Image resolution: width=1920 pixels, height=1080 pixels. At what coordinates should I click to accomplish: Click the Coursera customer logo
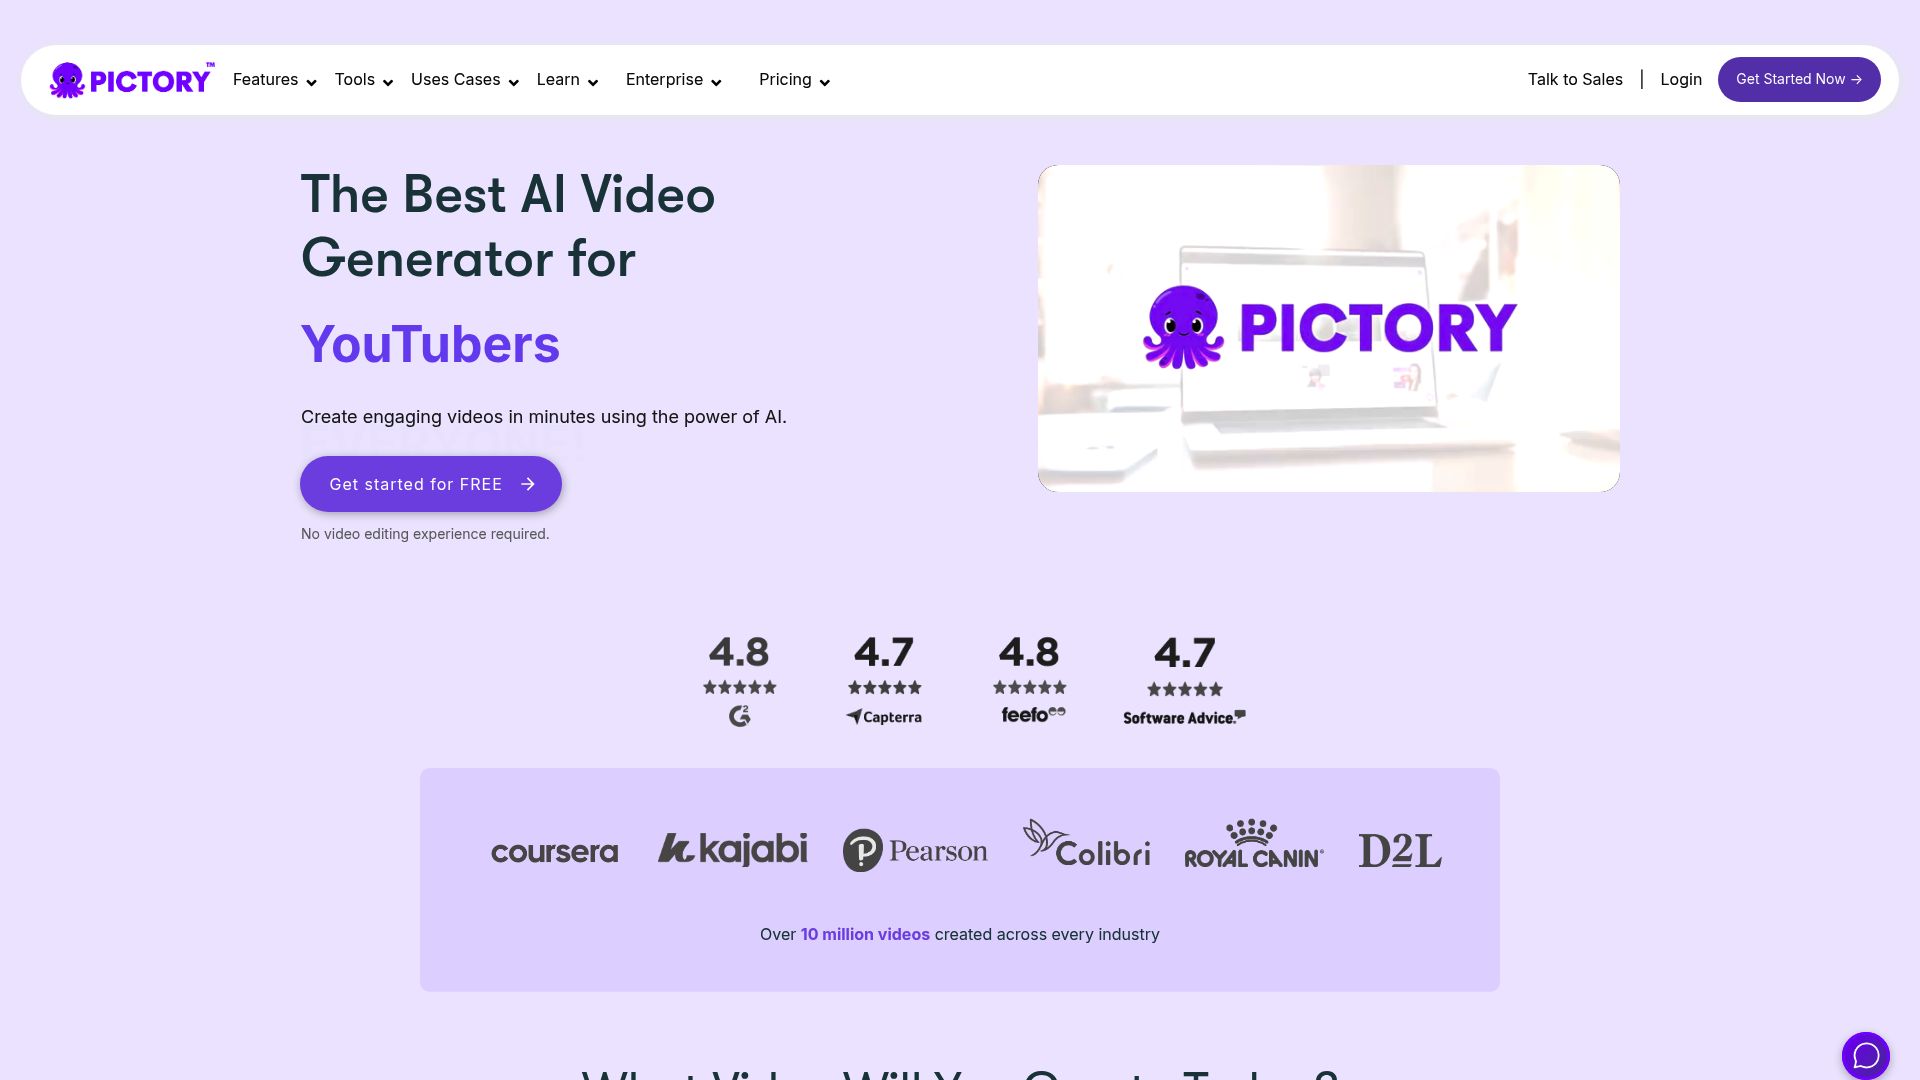555,852
